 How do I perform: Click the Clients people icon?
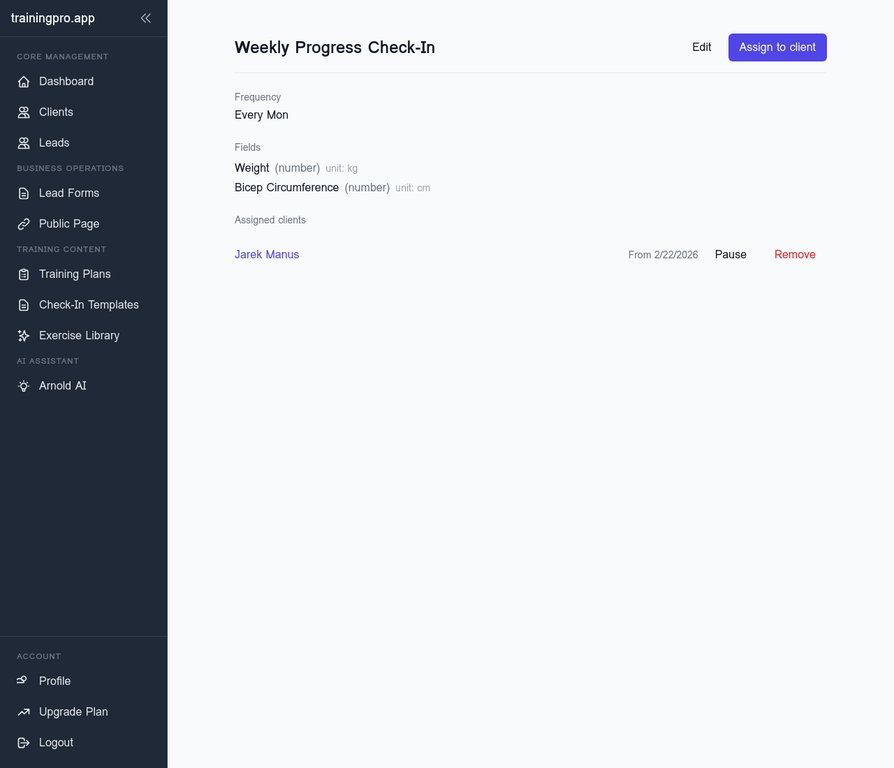23,112
